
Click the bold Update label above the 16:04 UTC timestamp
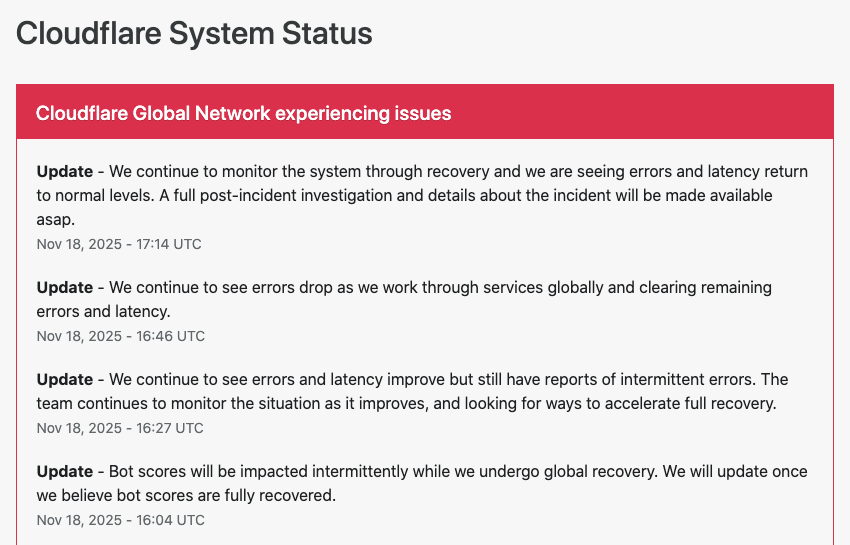65,471
